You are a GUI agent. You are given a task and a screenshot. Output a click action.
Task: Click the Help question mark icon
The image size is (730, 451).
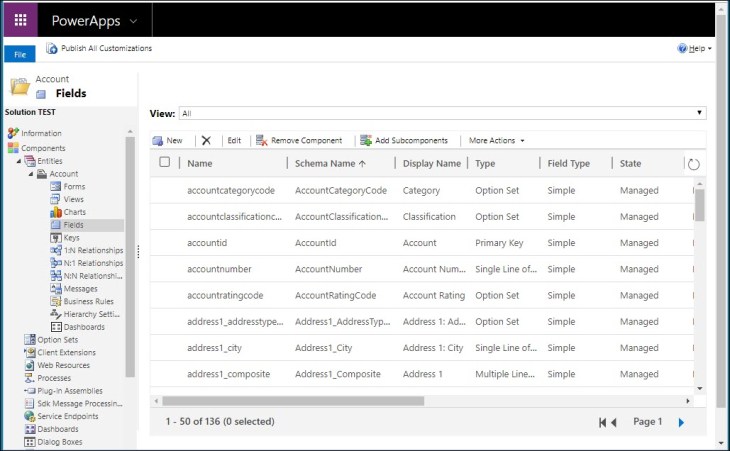683,48
